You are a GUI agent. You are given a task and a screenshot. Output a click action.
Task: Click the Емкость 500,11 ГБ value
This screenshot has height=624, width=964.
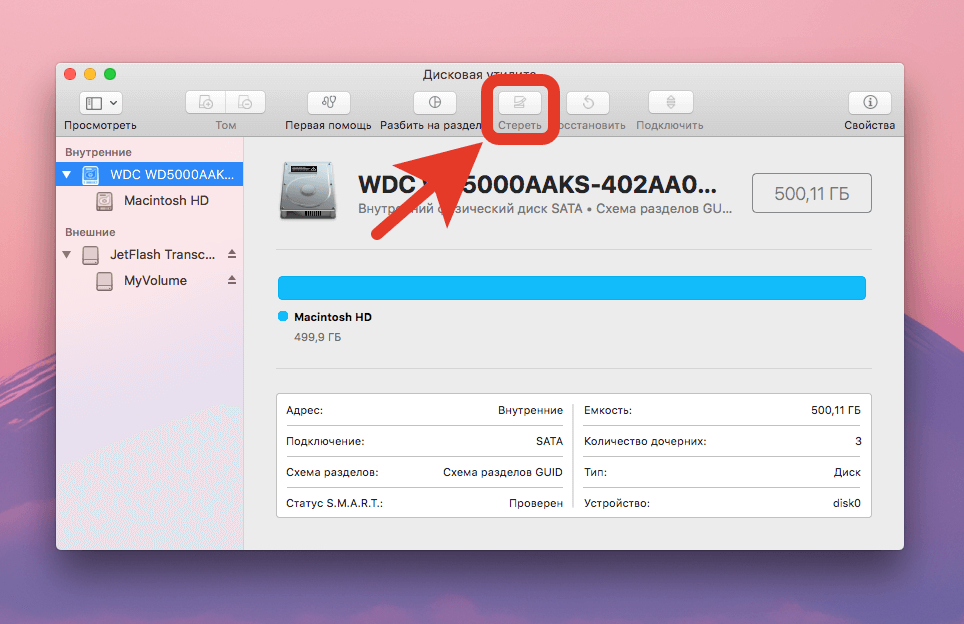click(836, 410)
